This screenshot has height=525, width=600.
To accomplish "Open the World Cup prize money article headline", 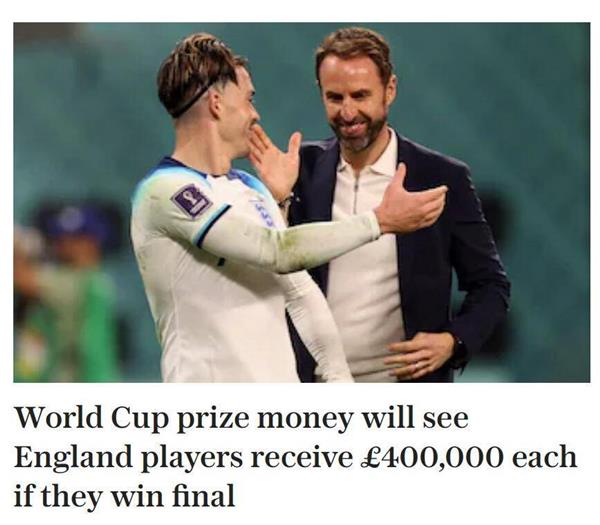I will 295,457.
